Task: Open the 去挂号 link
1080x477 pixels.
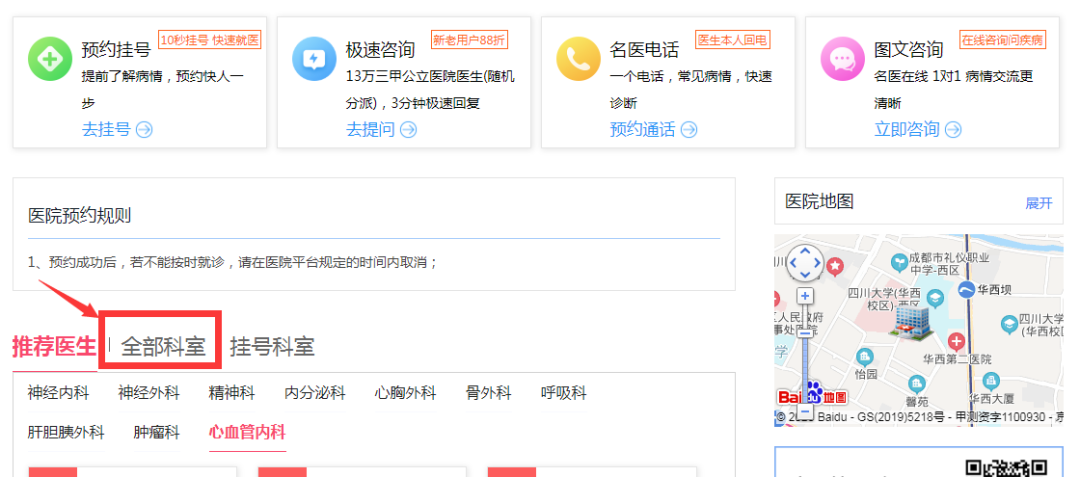Action: [107, 129]
